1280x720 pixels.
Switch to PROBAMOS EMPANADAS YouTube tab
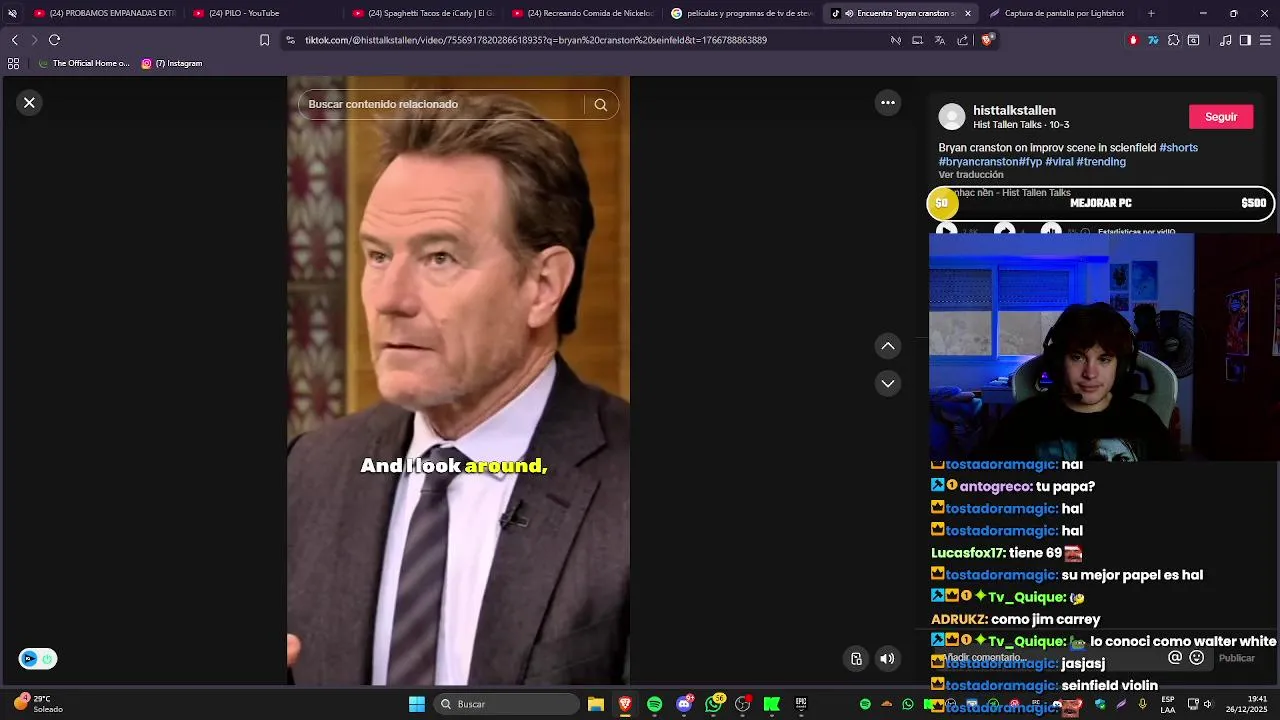point(104,13)
